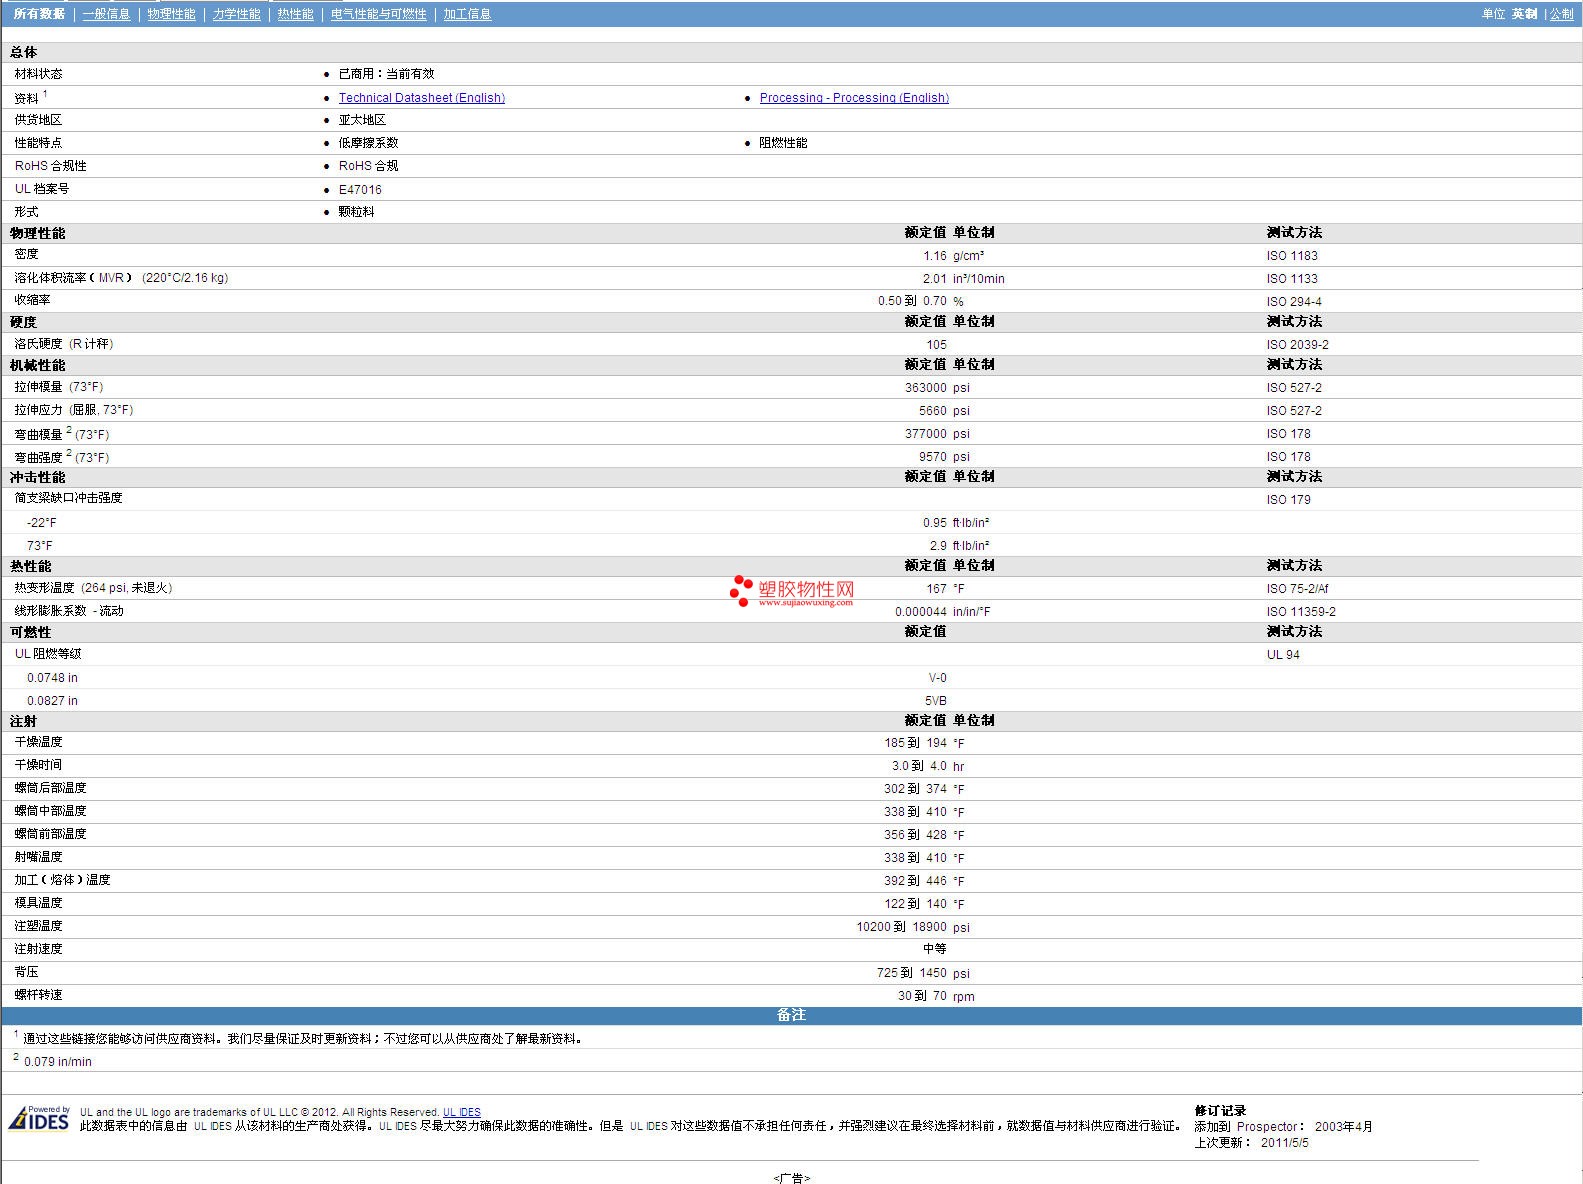The height and width of the screenshot is (1184, 1583).
Task: Click the 螺筒前部温度 row label
Action: [50, 834]
